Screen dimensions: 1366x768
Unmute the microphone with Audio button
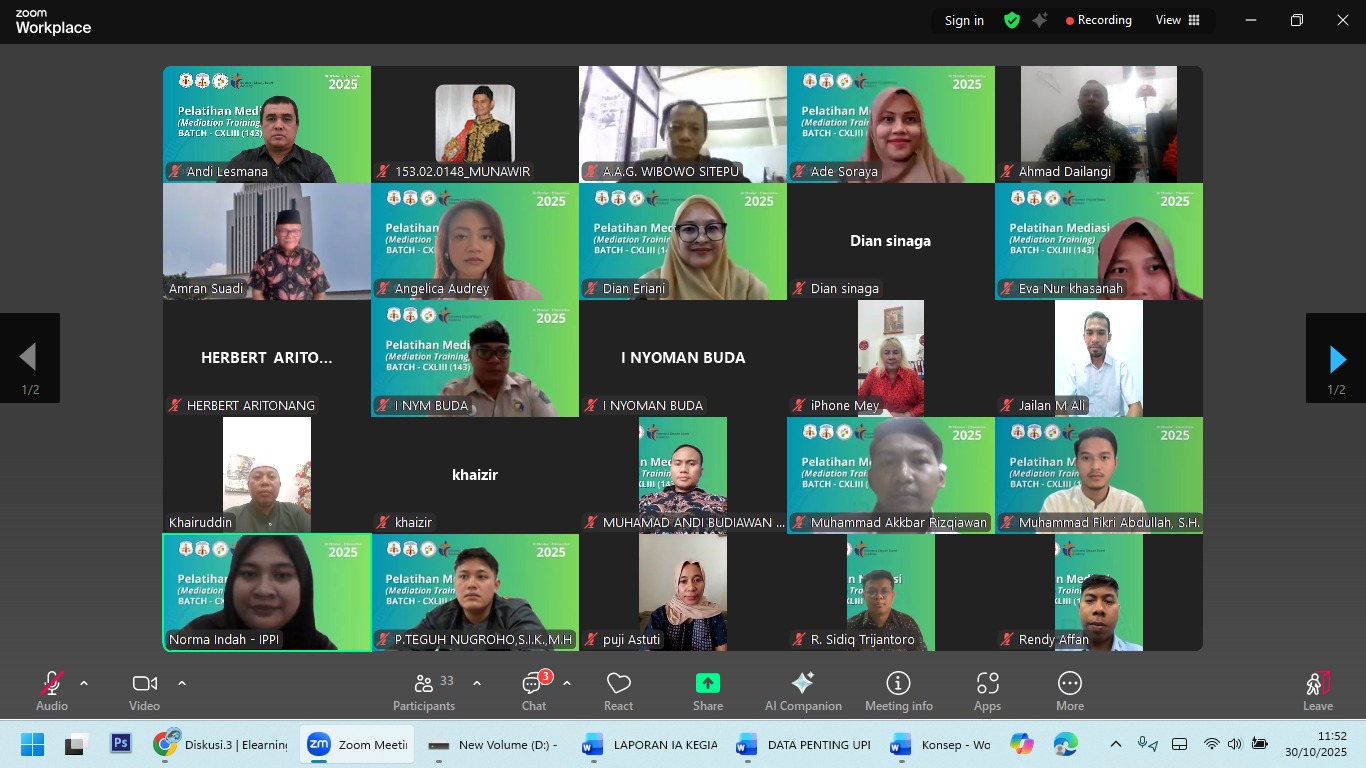coord(52,691)
